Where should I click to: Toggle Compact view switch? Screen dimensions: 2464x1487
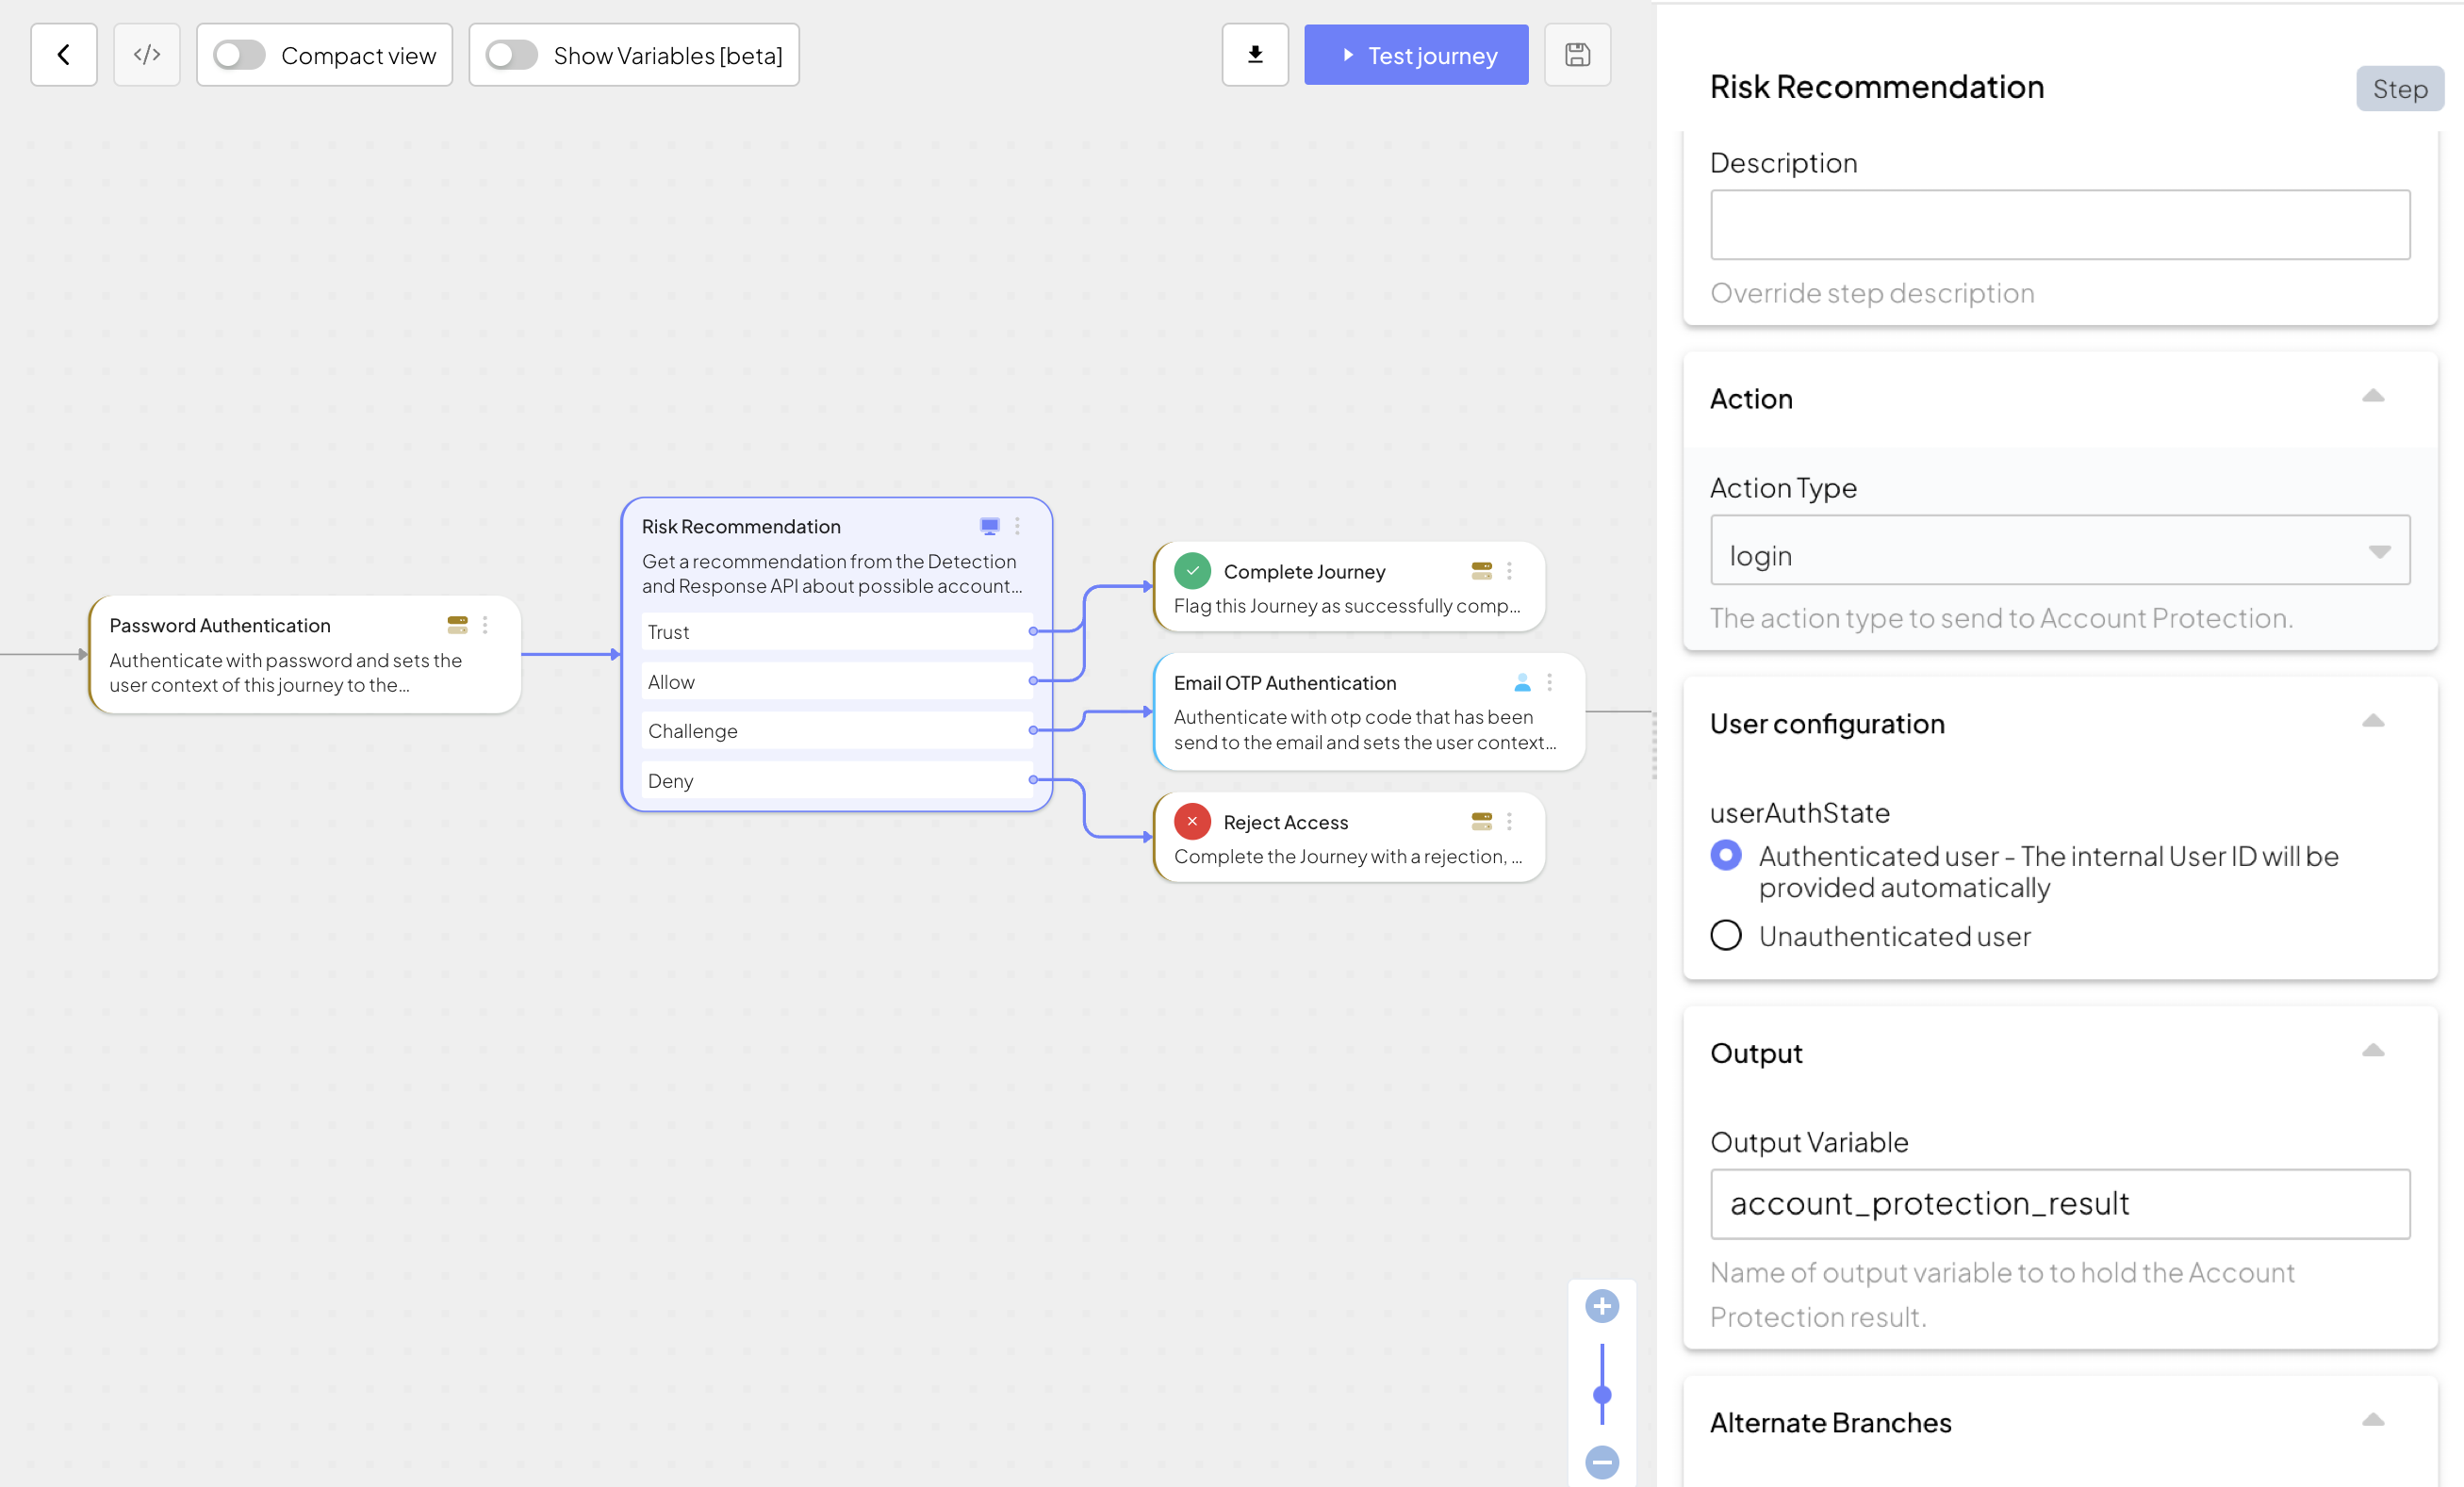click(x=239, y=55)
